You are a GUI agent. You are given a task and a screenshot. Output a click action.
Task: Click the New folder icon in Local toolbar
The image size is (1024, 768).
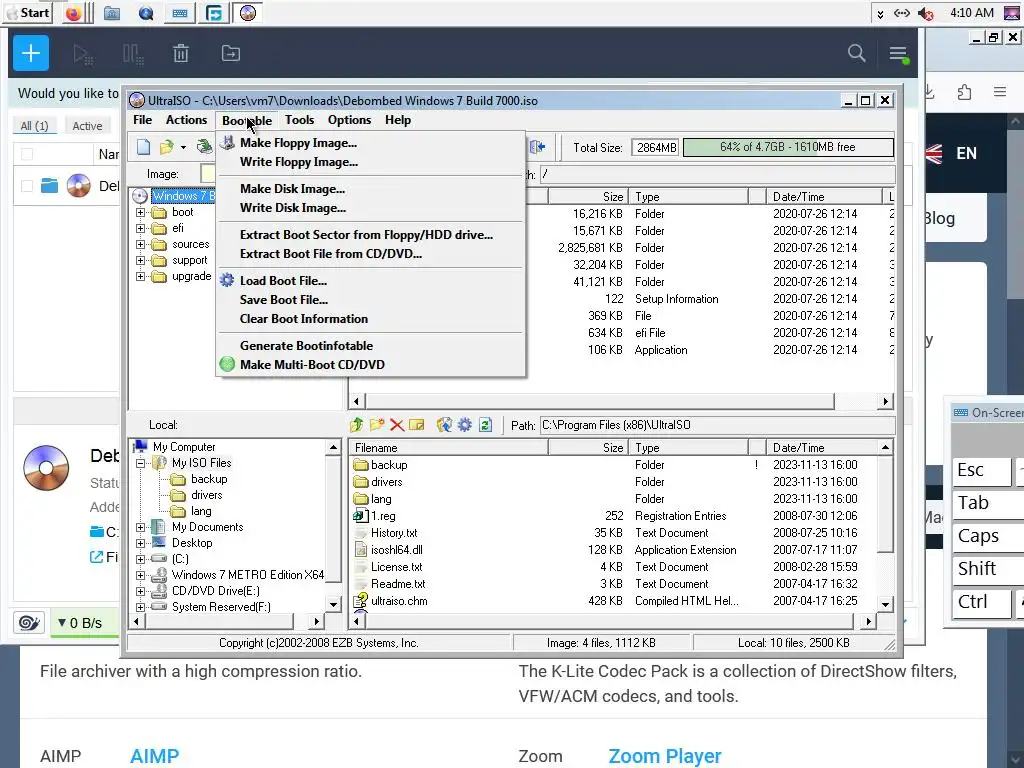pos(377,425)
